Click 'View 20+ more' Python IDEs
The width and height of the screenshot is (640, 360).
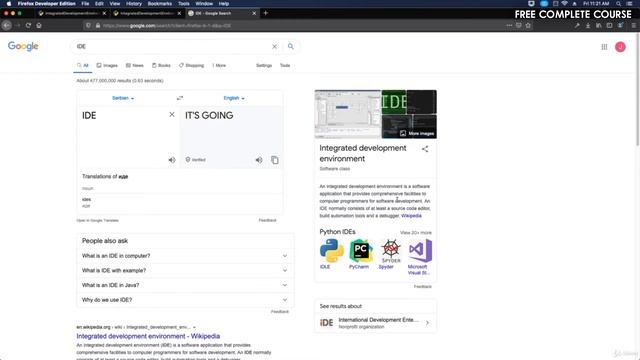pos(416,233)
